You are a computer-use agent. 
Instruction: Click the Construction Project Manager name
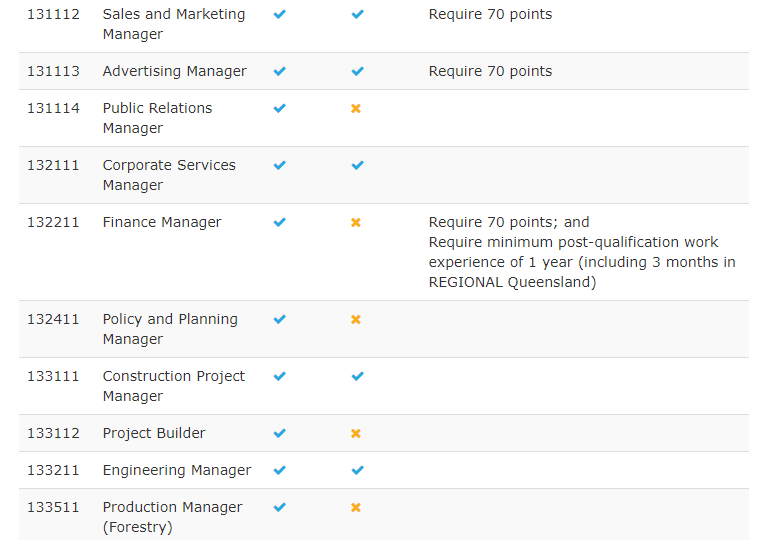[x=174, y=386]
